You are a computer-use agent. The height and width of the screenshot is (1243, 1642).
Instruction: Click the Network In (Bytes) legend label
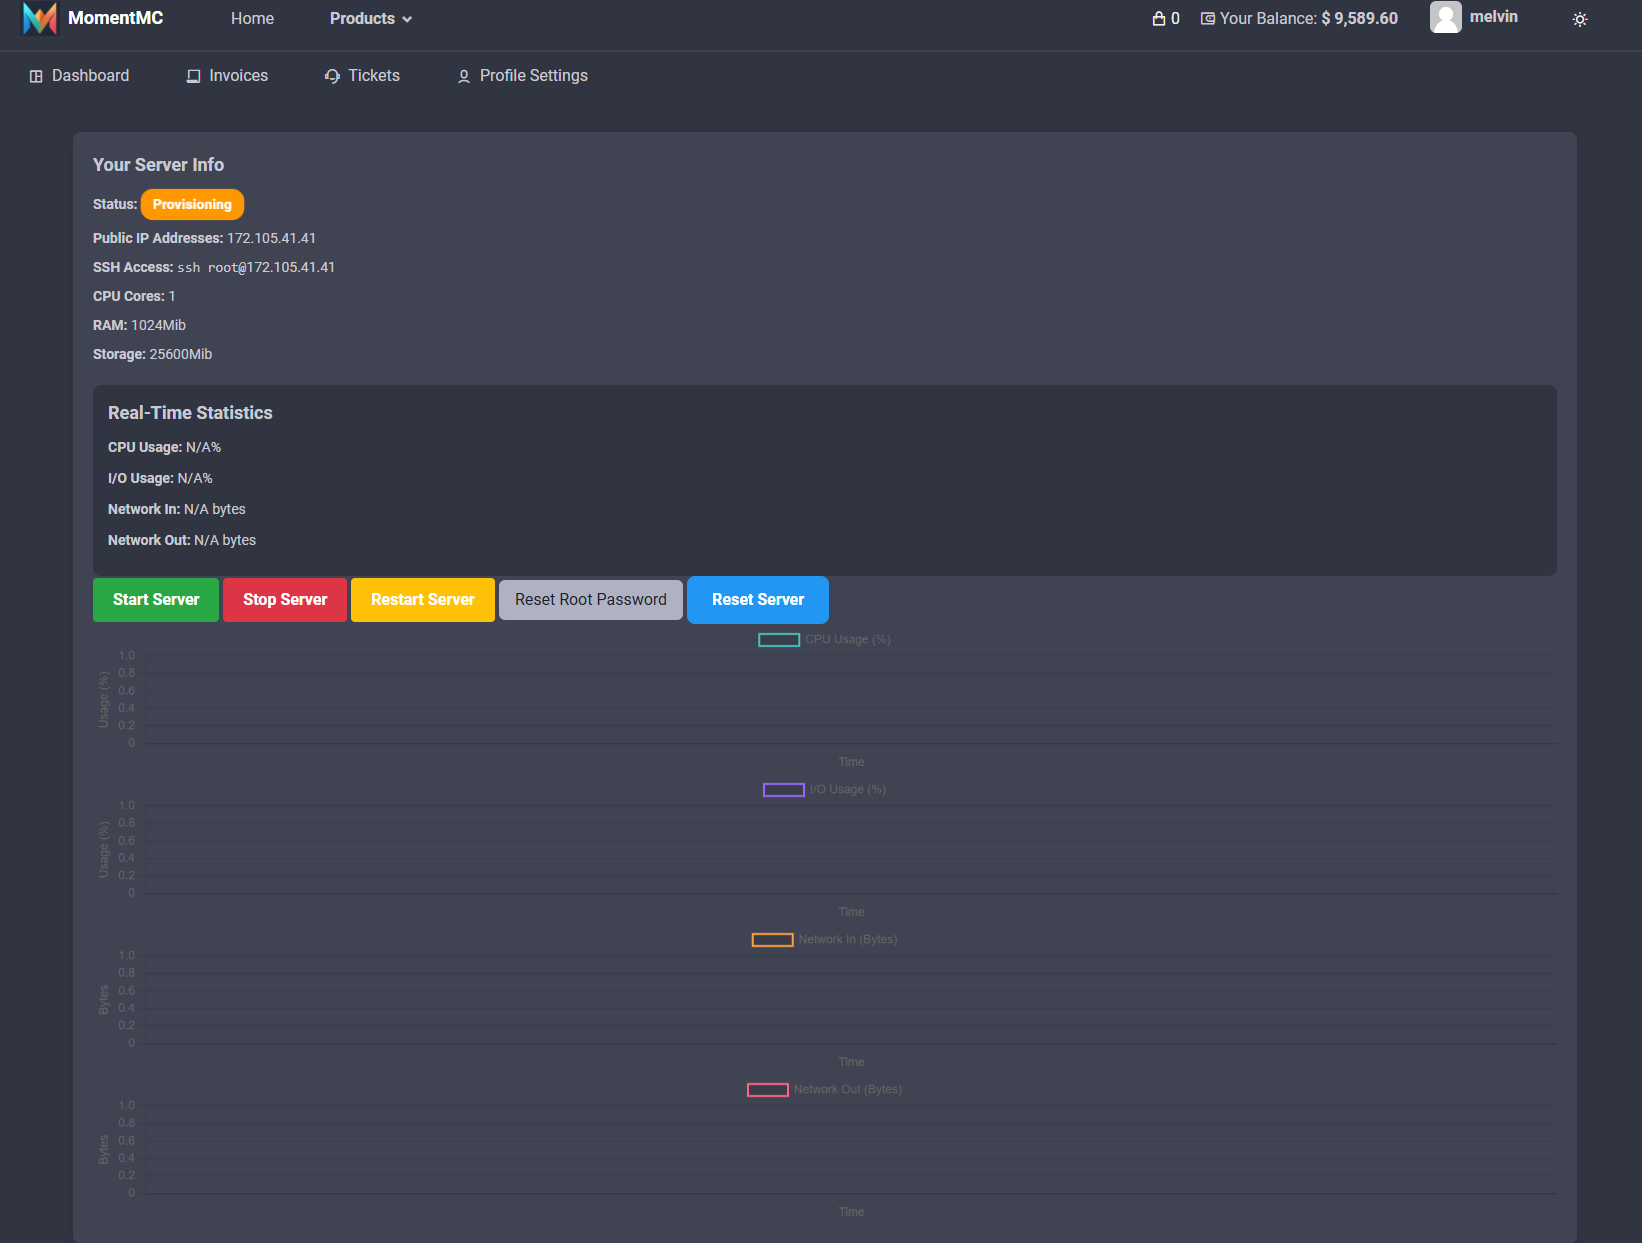point(848,940)
